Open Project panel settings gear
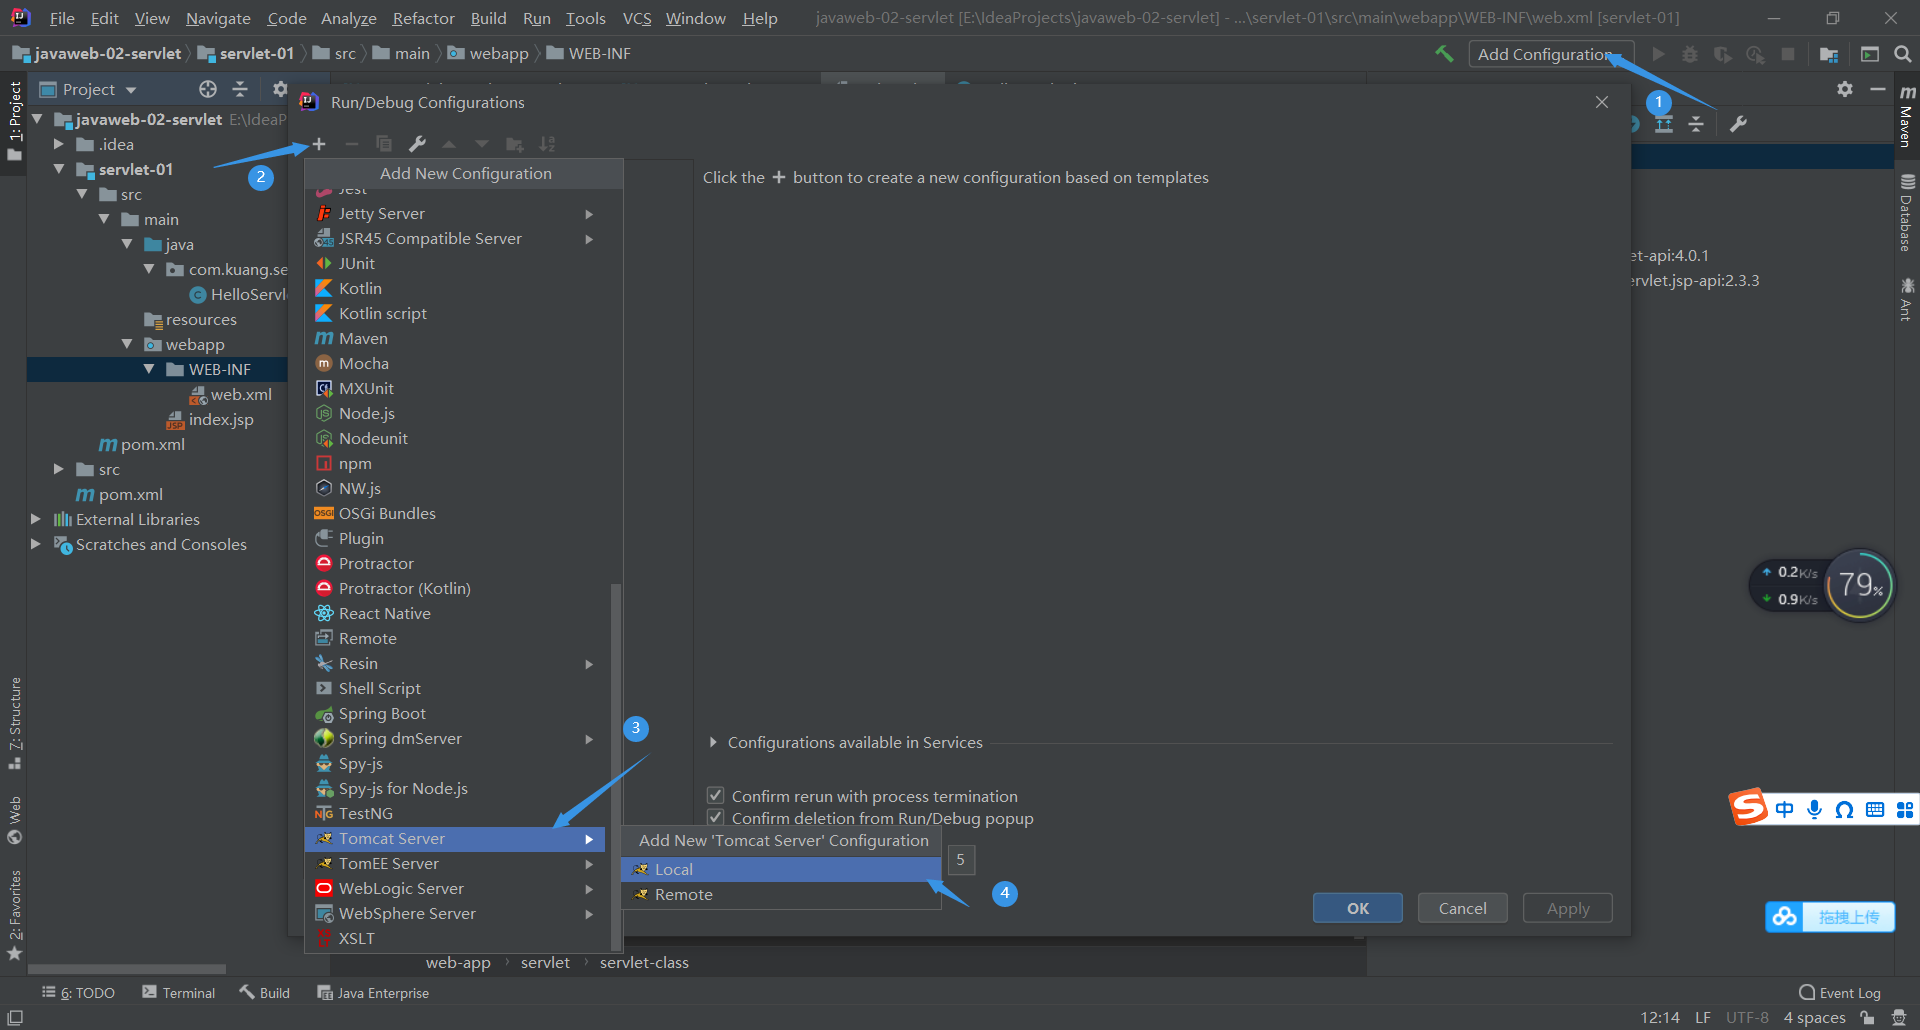 tap(280, 89)
